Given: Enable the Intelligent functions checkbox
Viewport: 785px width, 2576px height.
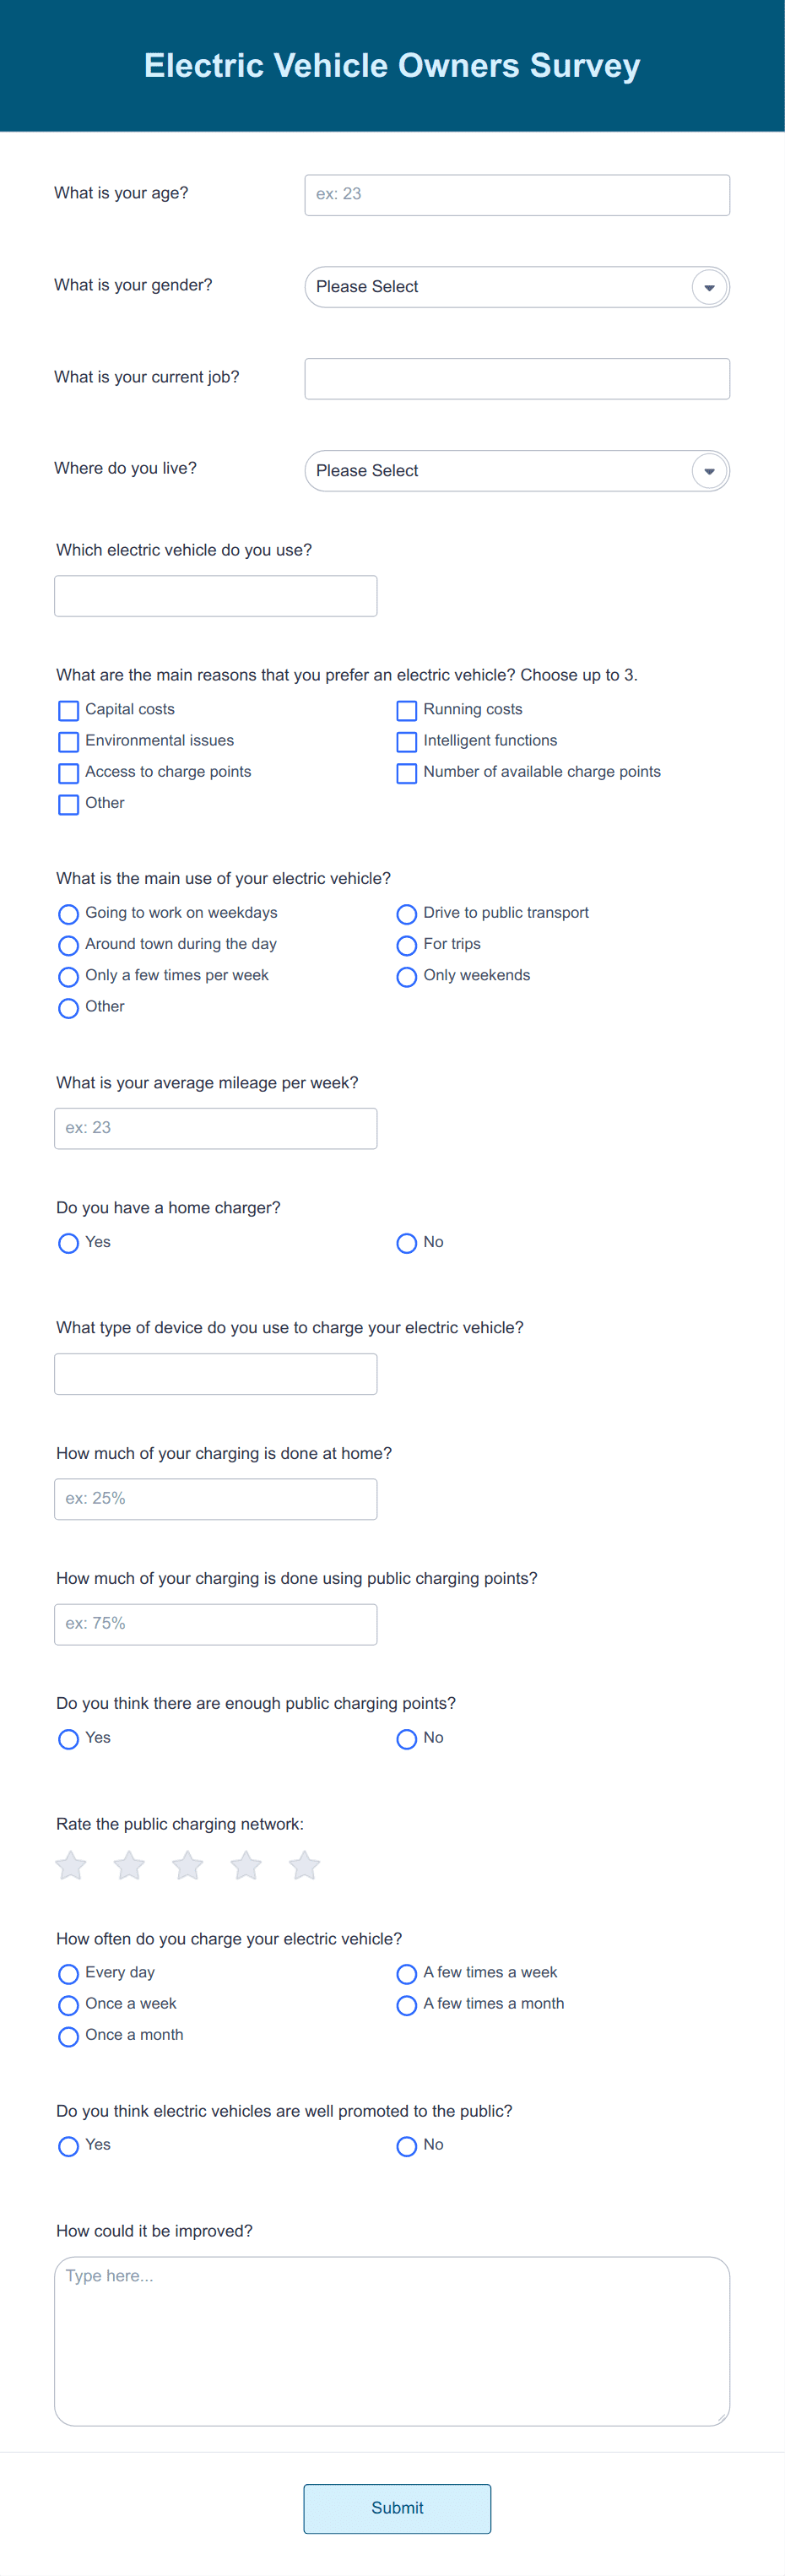Looking at the screenshot, I should pyautogui.click(x=407, y=742).
